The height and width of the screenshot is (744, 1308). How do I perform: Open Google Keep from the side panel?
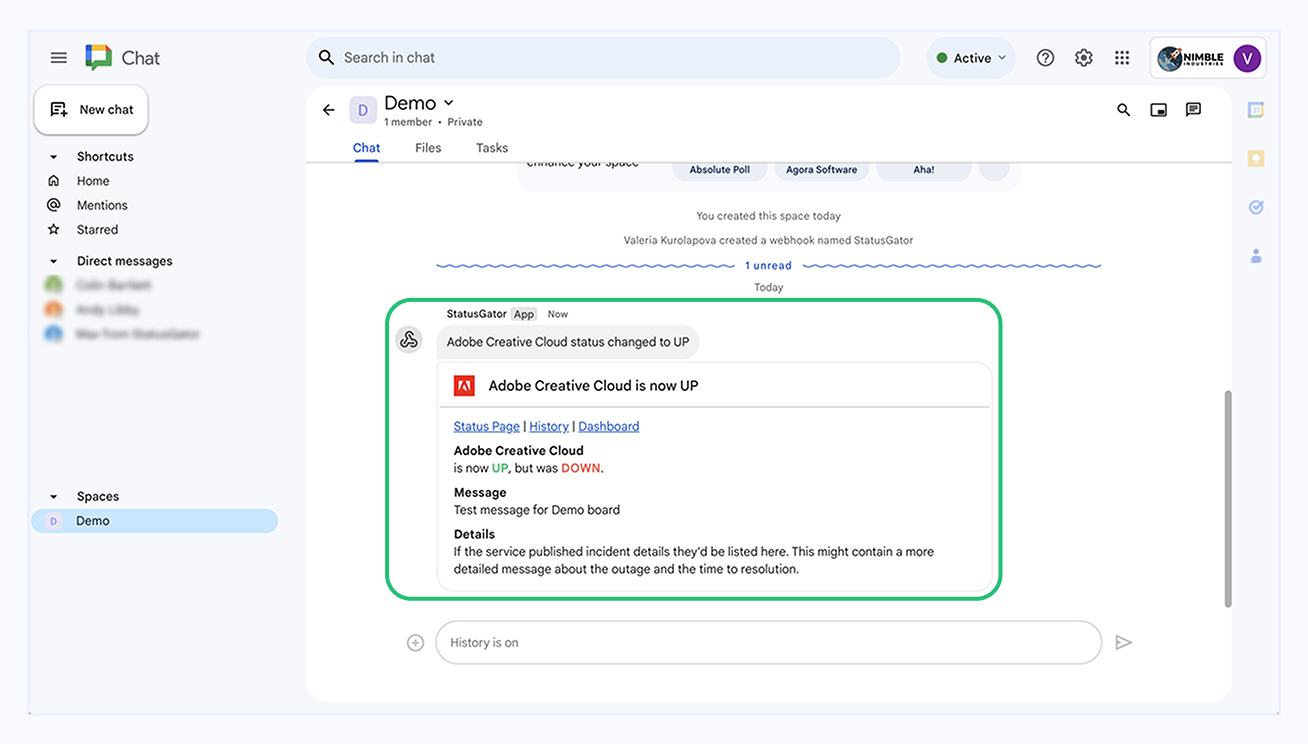[x=1256, y=158]
